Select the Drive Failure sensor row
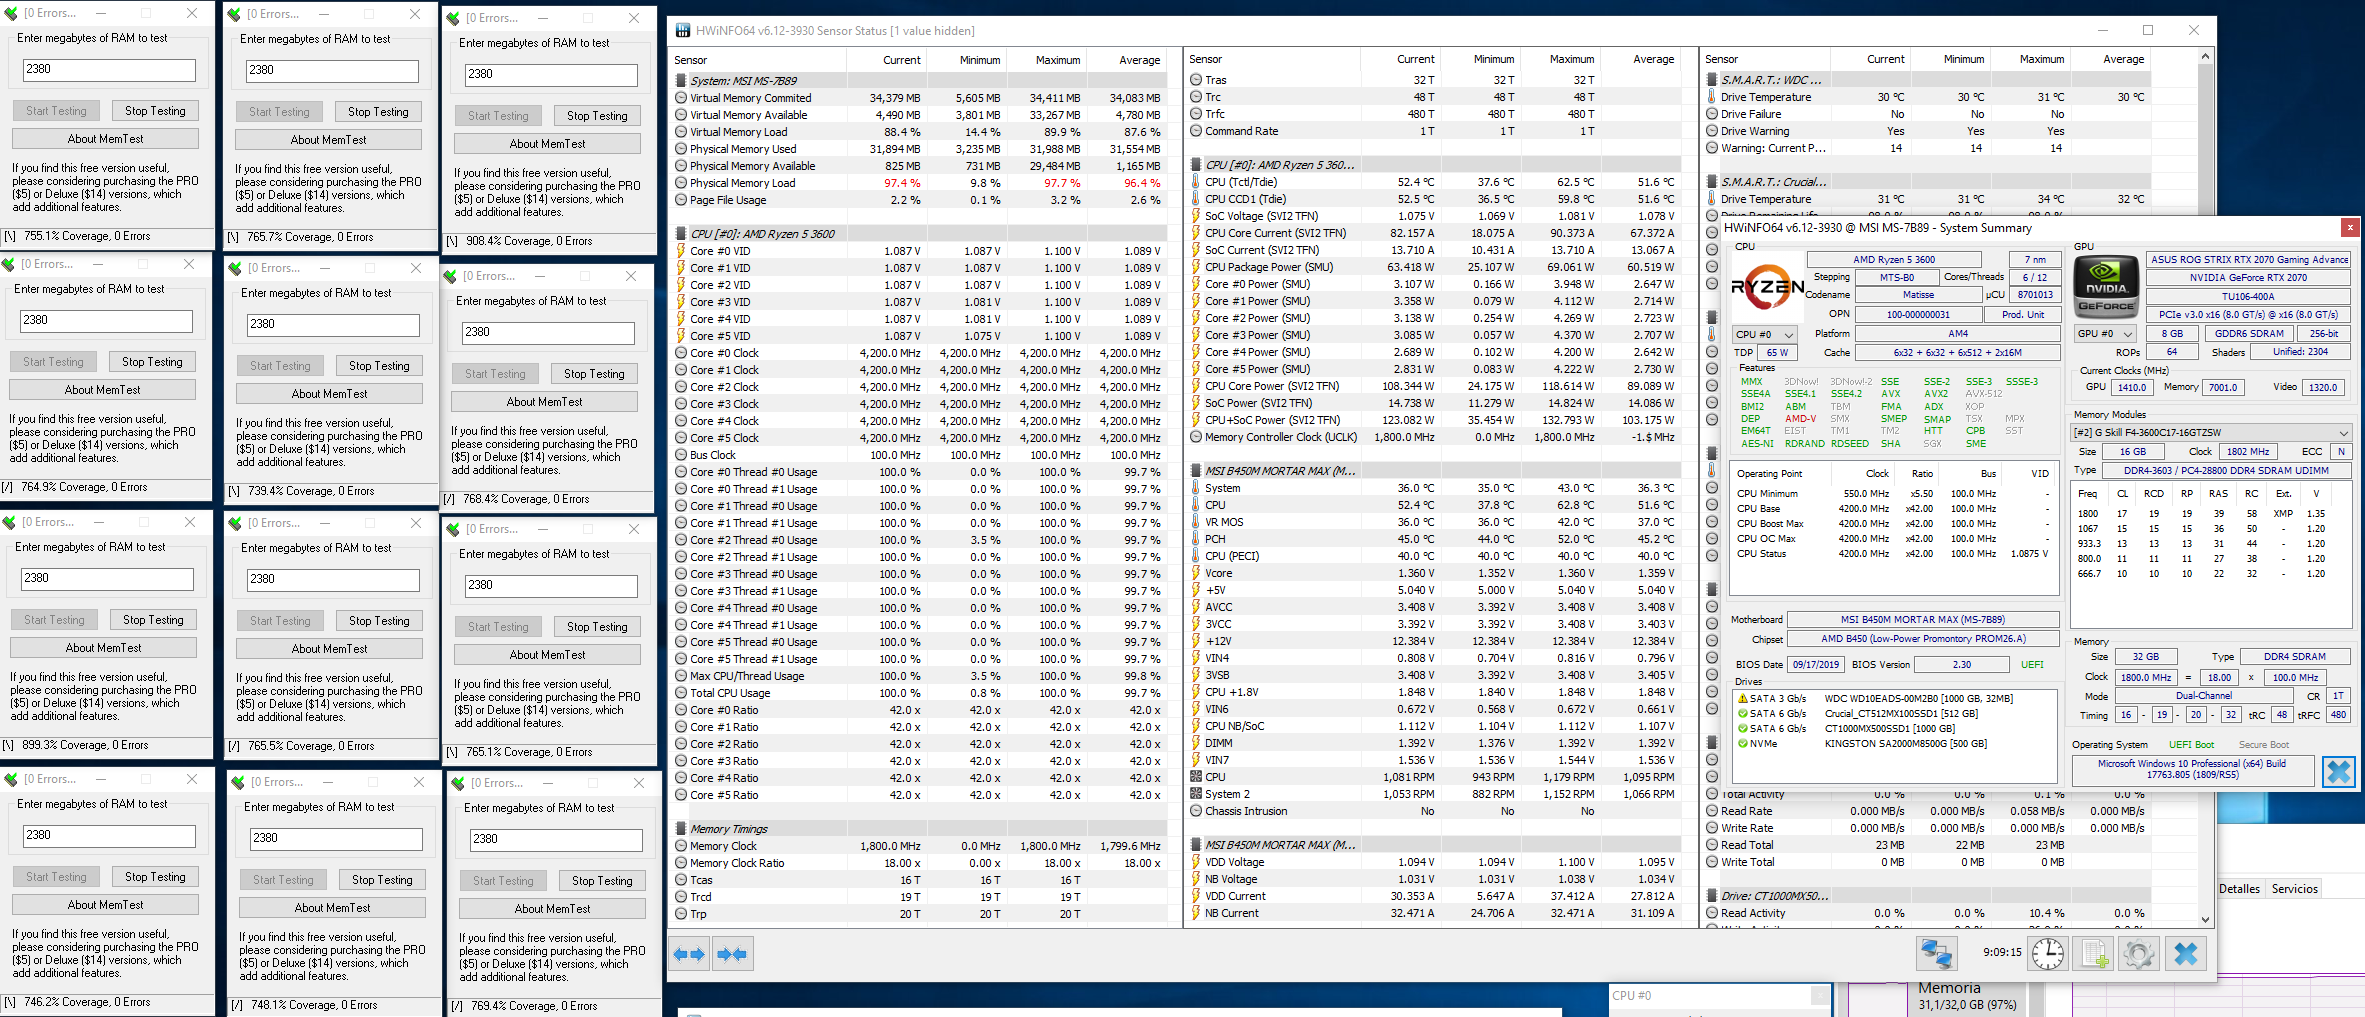Image resolution: width=2365 pixels, height=1017 pixels. [x=1950, y=114]
